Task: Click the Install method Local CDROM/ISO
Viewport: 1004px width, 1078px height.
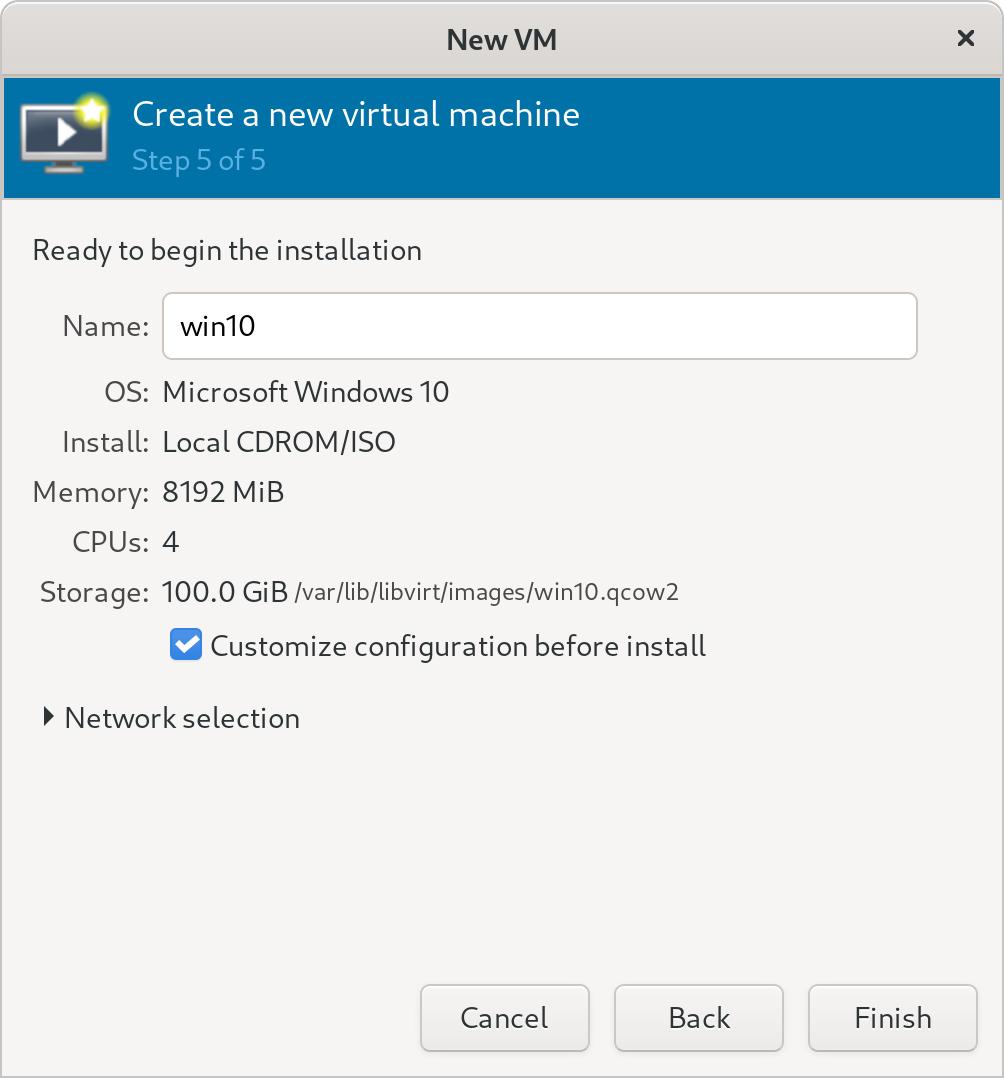Action: [279, 441]
